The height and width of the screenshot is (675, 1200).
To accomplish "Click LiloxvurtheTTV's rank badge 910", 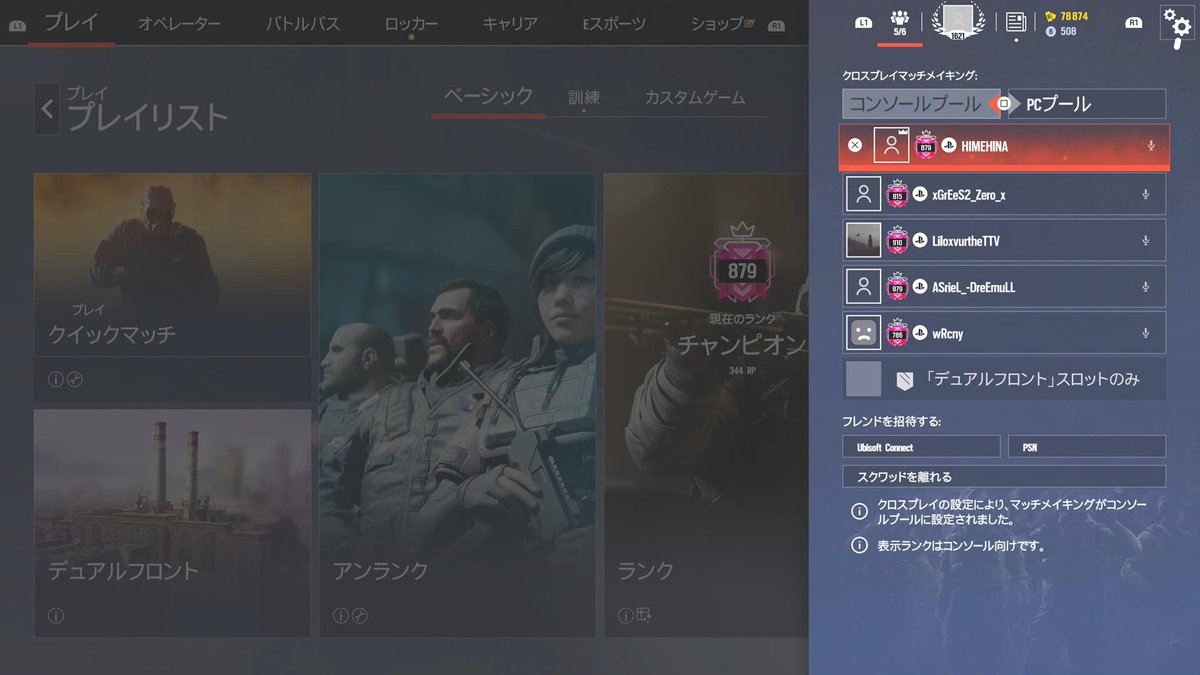I will click(x=897, y=240).
